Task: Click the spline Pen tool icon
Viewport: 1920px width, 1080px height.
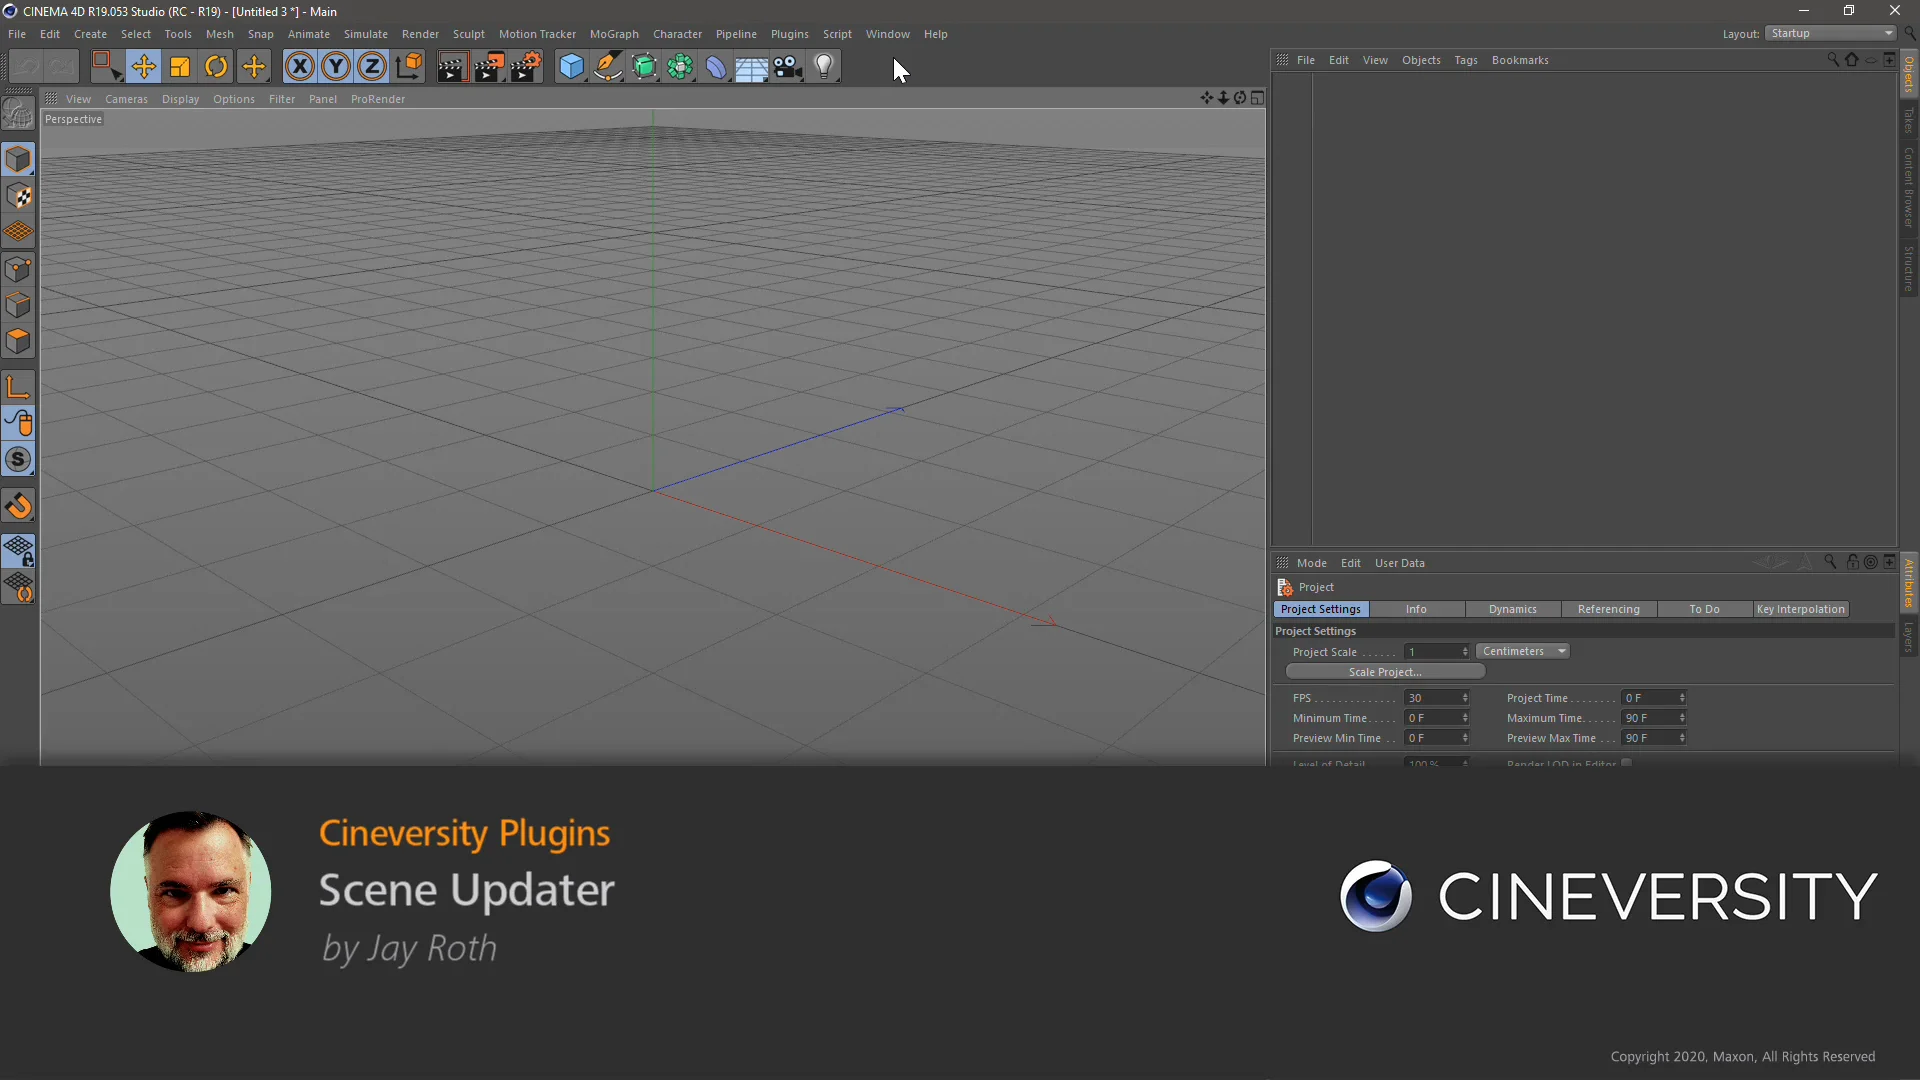Action: (608, 67)
